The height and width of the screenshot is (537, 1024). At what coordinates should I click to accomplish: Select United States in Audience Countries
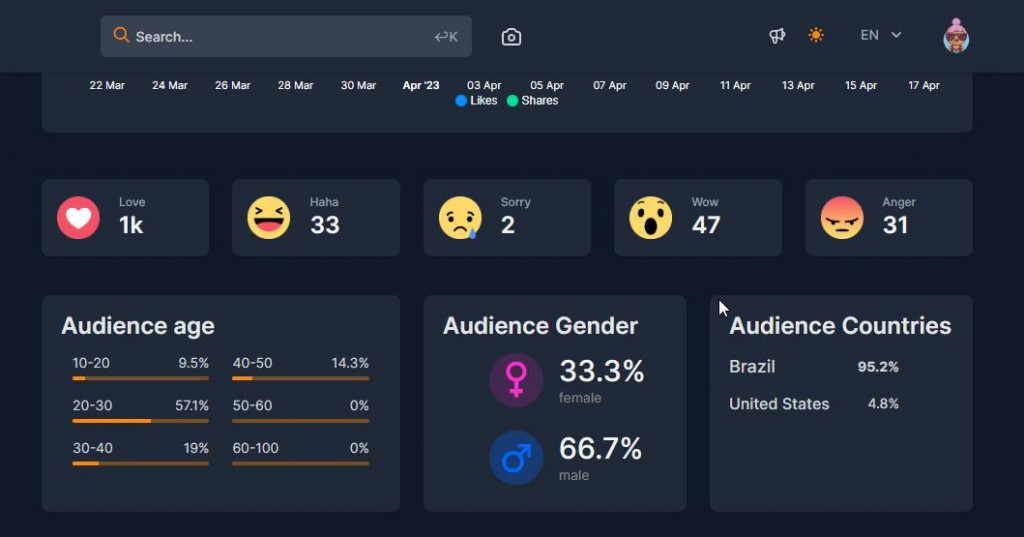(x=779, y=404)
